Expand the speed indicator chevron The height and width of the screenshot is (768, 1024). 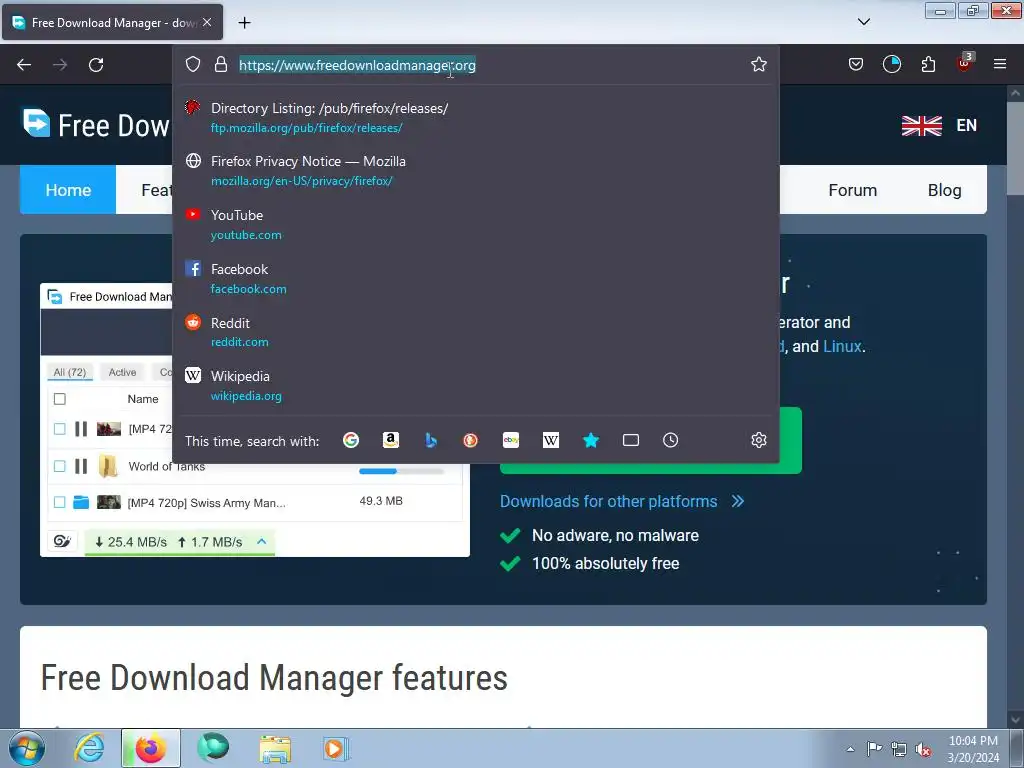click(261, 541)
